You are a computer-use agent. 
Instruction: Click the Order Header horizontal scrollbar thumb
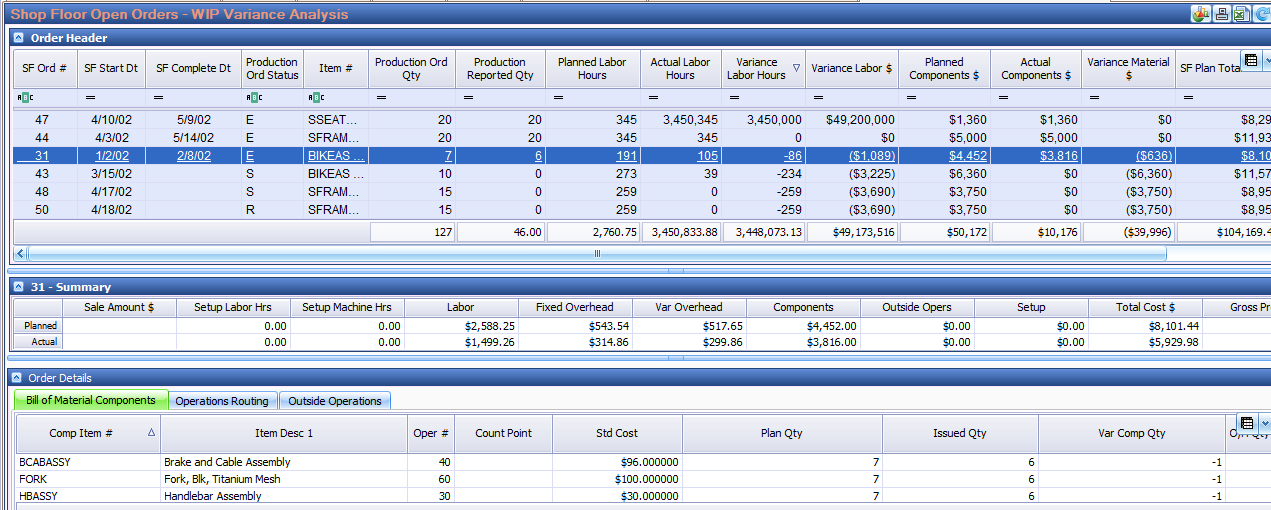pos(596,254)
